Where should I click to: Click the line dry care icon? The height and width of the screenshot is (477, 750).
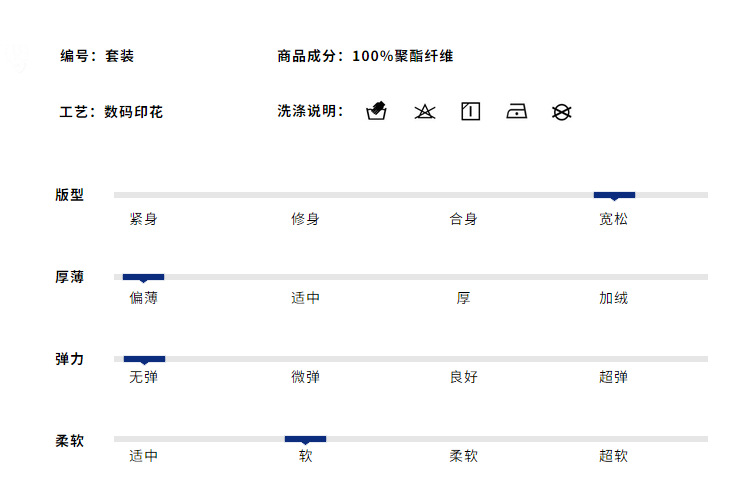pos(470,112)
